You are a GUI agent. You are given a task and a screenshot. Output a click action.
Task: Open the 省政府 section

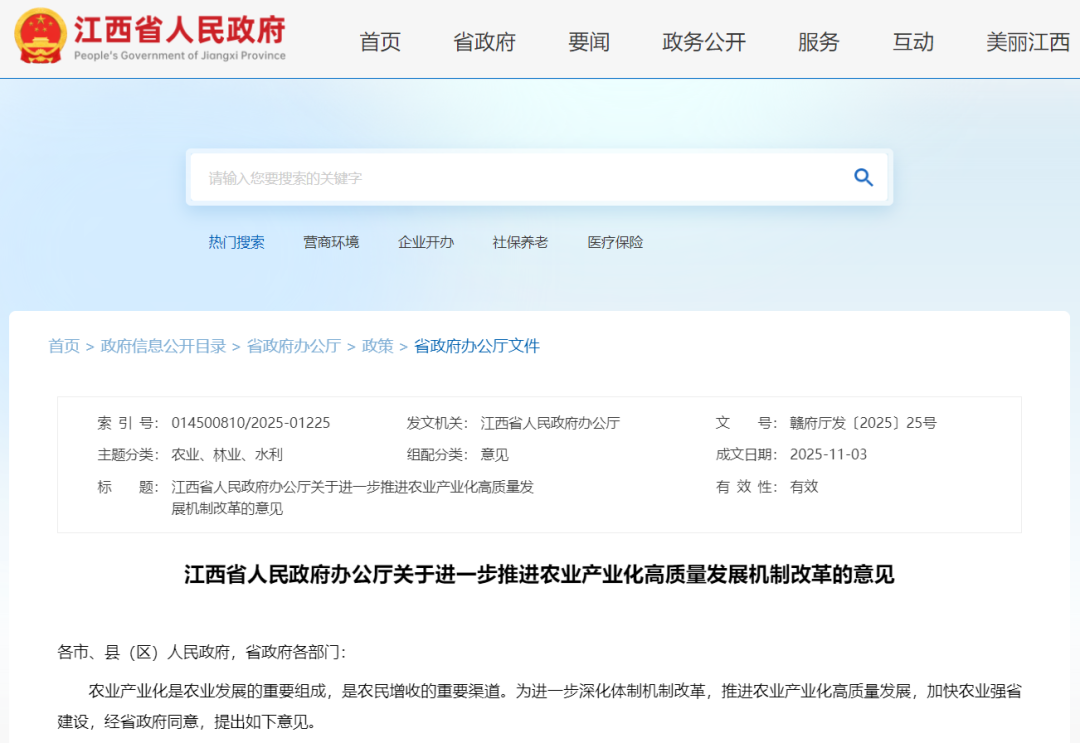coord(484,43)
